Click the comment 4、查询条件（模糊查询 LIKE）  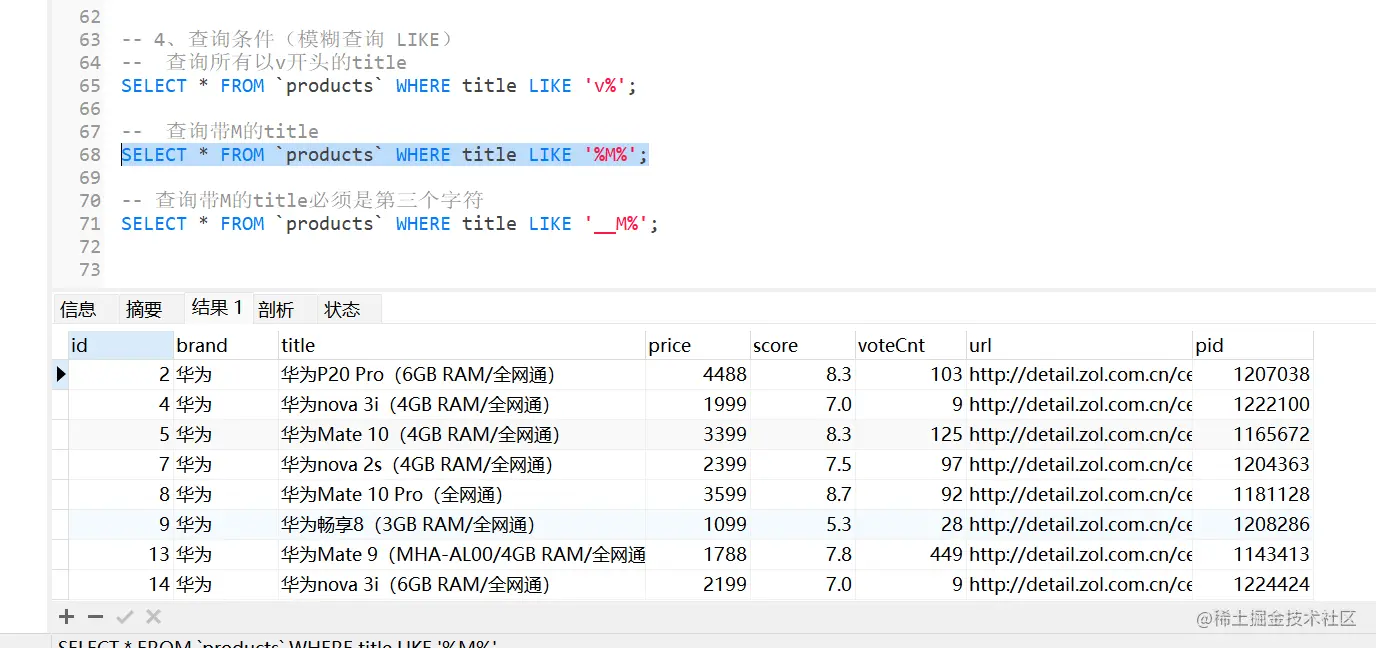pos(288,40)
